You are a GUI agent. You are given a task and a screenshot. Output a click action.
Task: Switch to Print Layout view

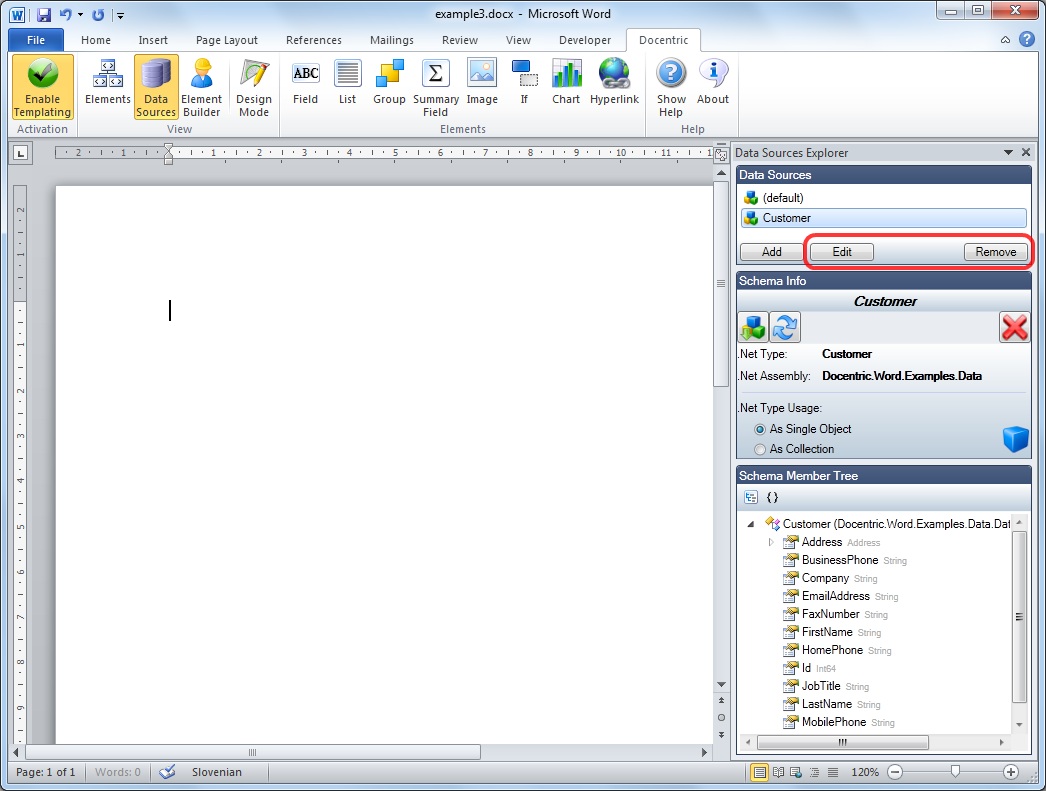[759, 772]
